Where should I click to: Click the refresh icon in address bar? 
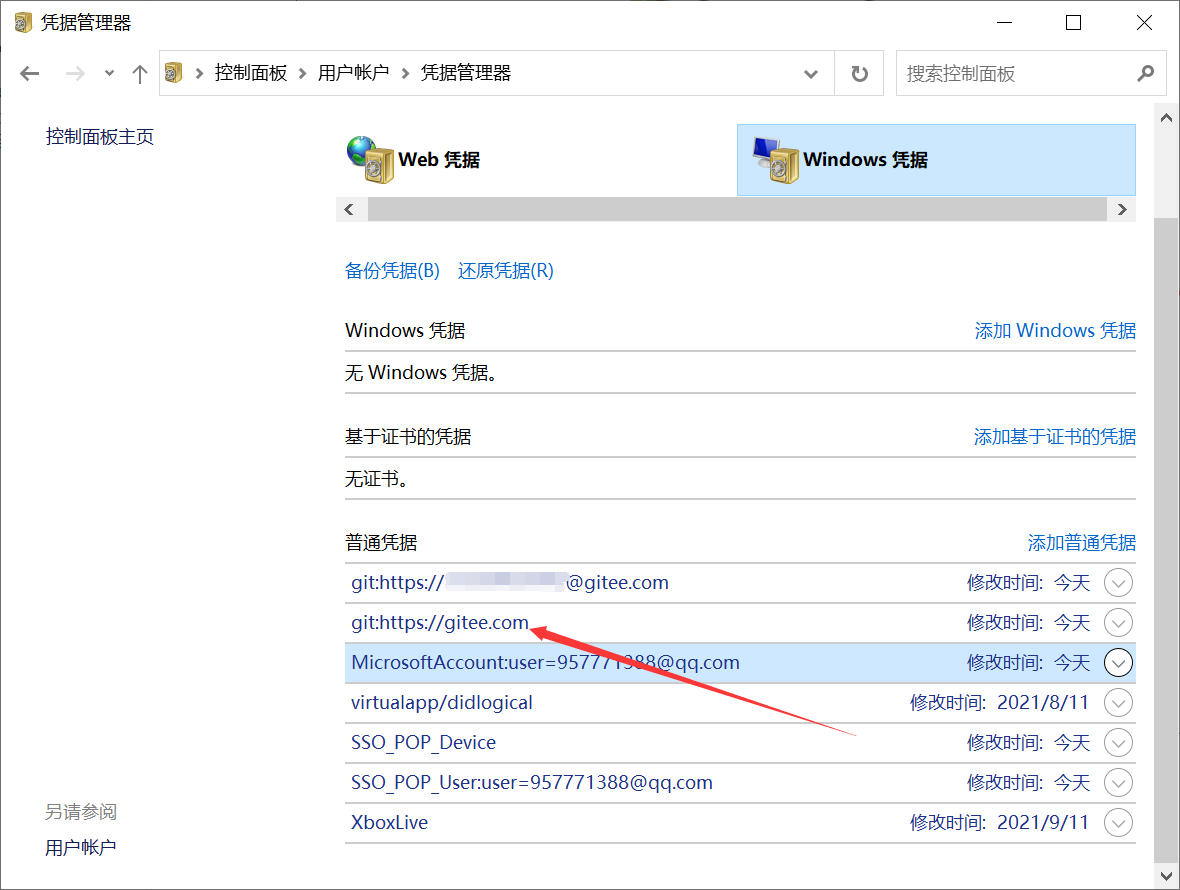[859, 73]
